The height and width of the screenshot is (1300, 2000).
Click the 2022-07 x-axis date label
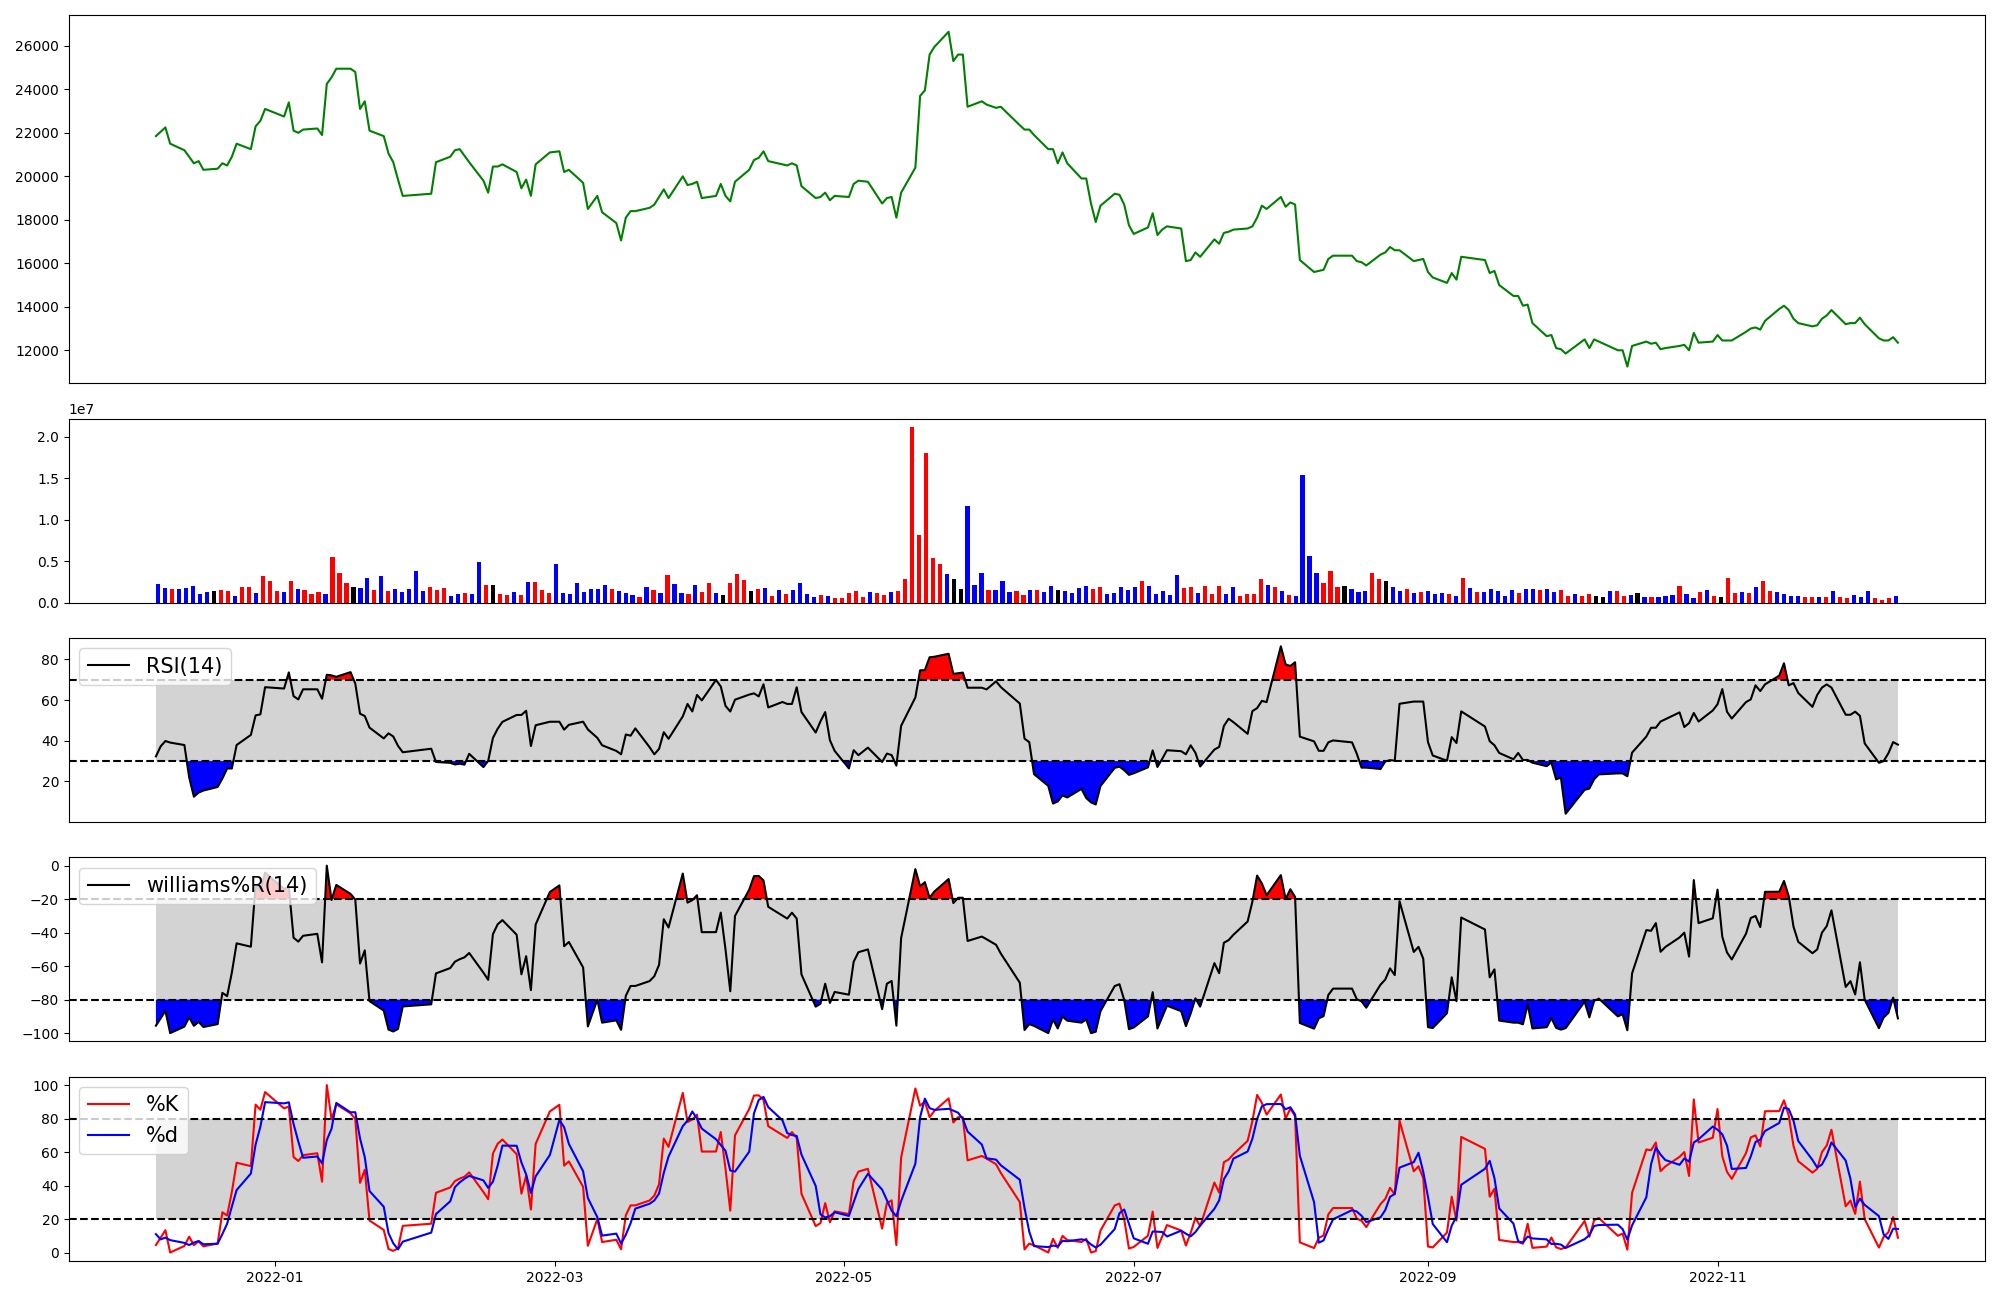pos(1134,1277)
